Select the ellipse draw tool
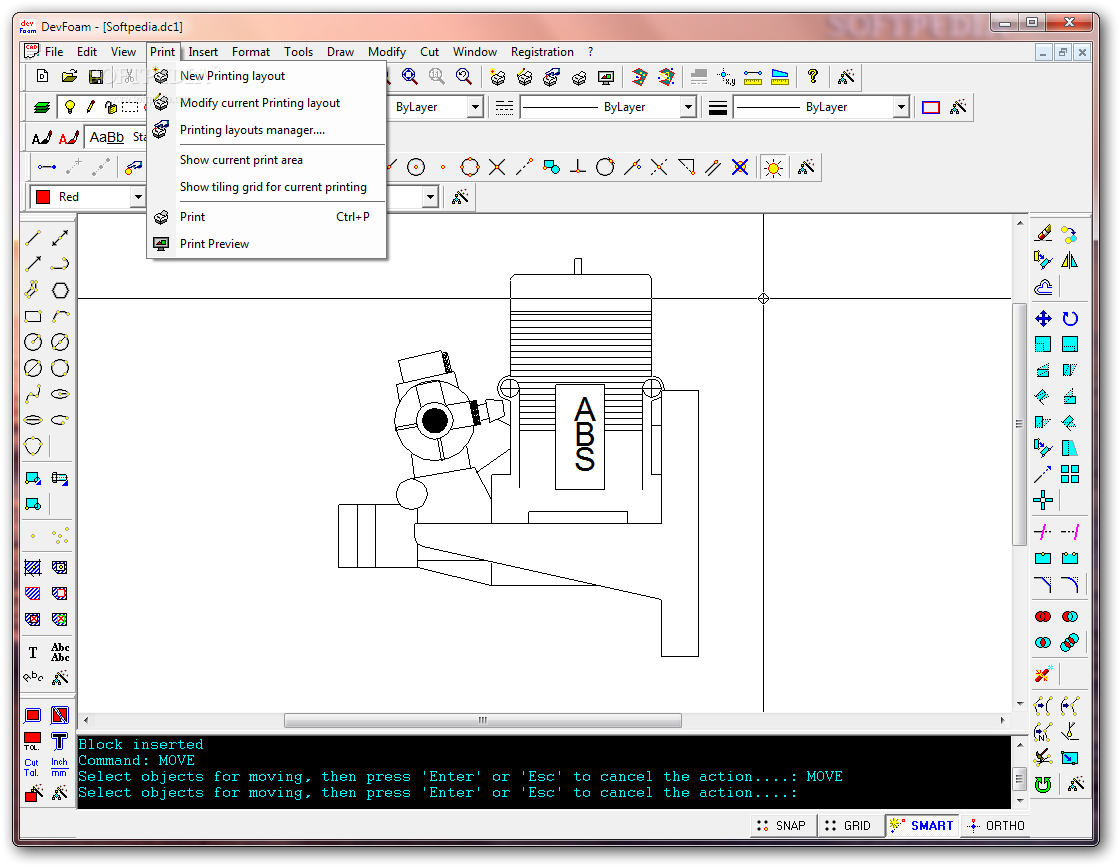1120x867 pixels. click(60, 394)
